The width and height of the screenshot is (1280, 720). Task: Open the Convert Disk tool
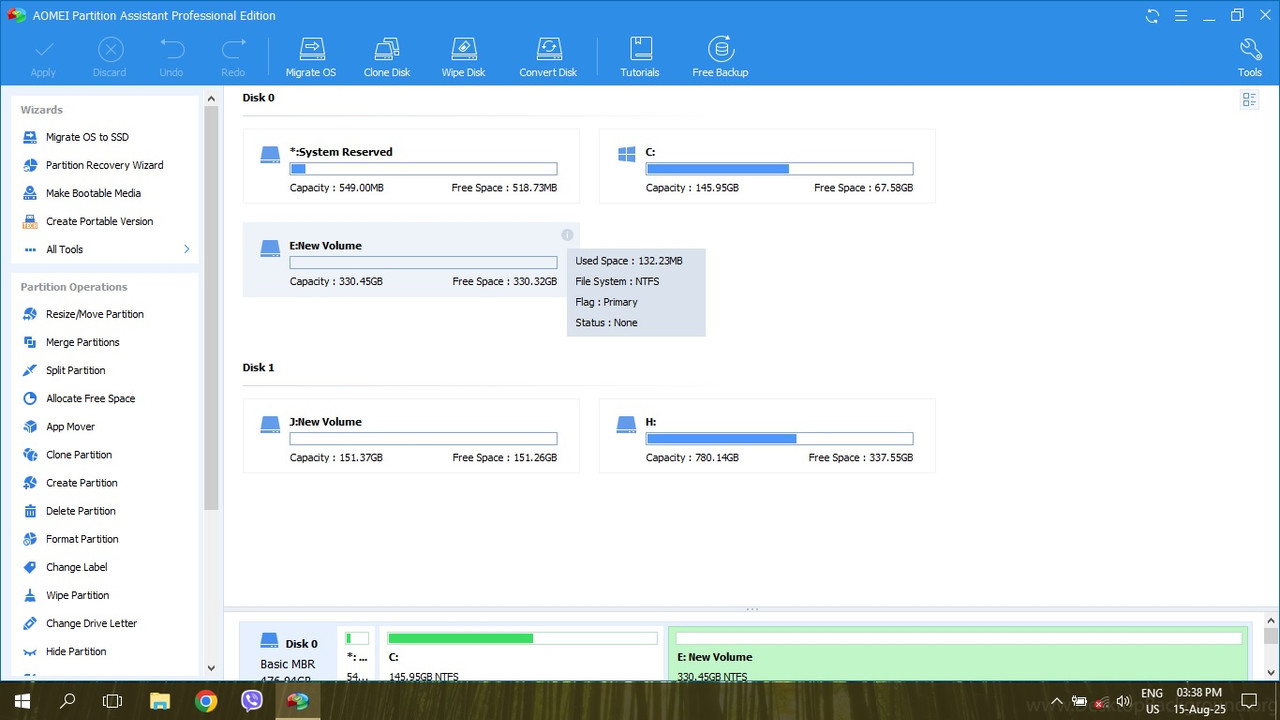pos(548,57)
